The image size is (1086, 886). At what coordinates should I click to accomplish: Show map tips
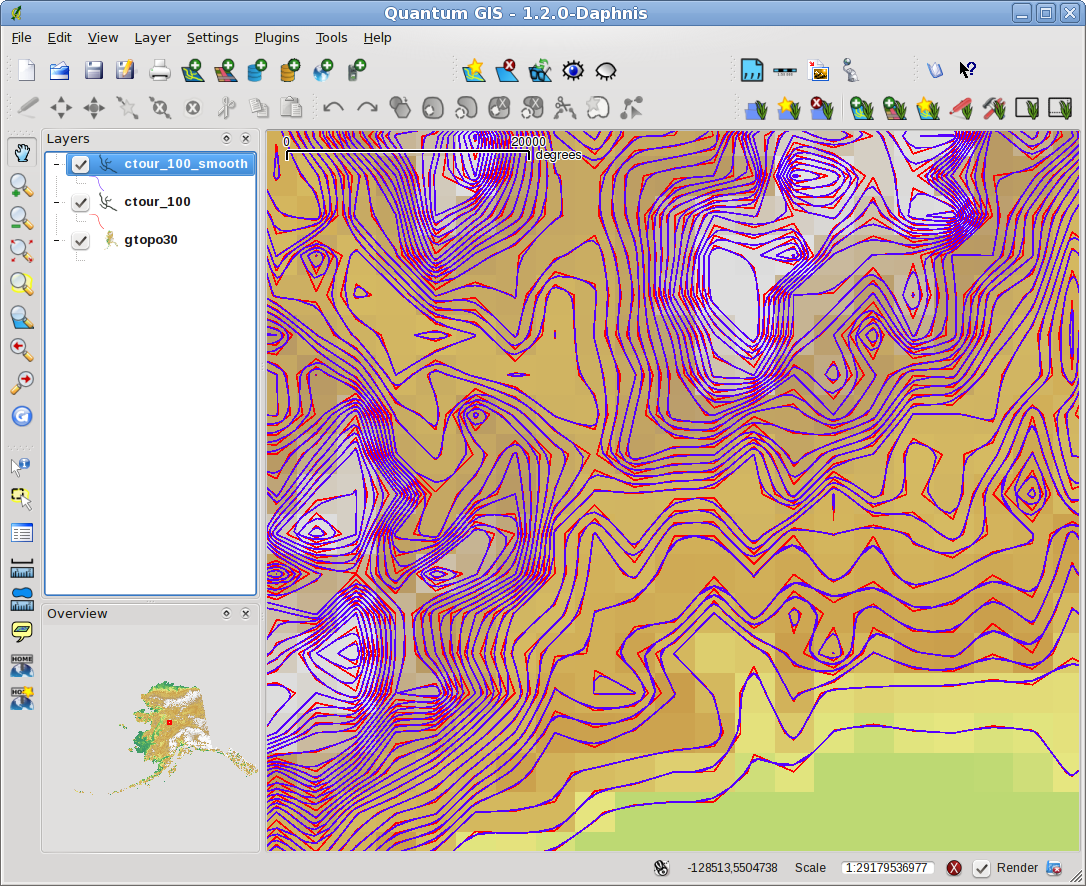click(21, 631)
